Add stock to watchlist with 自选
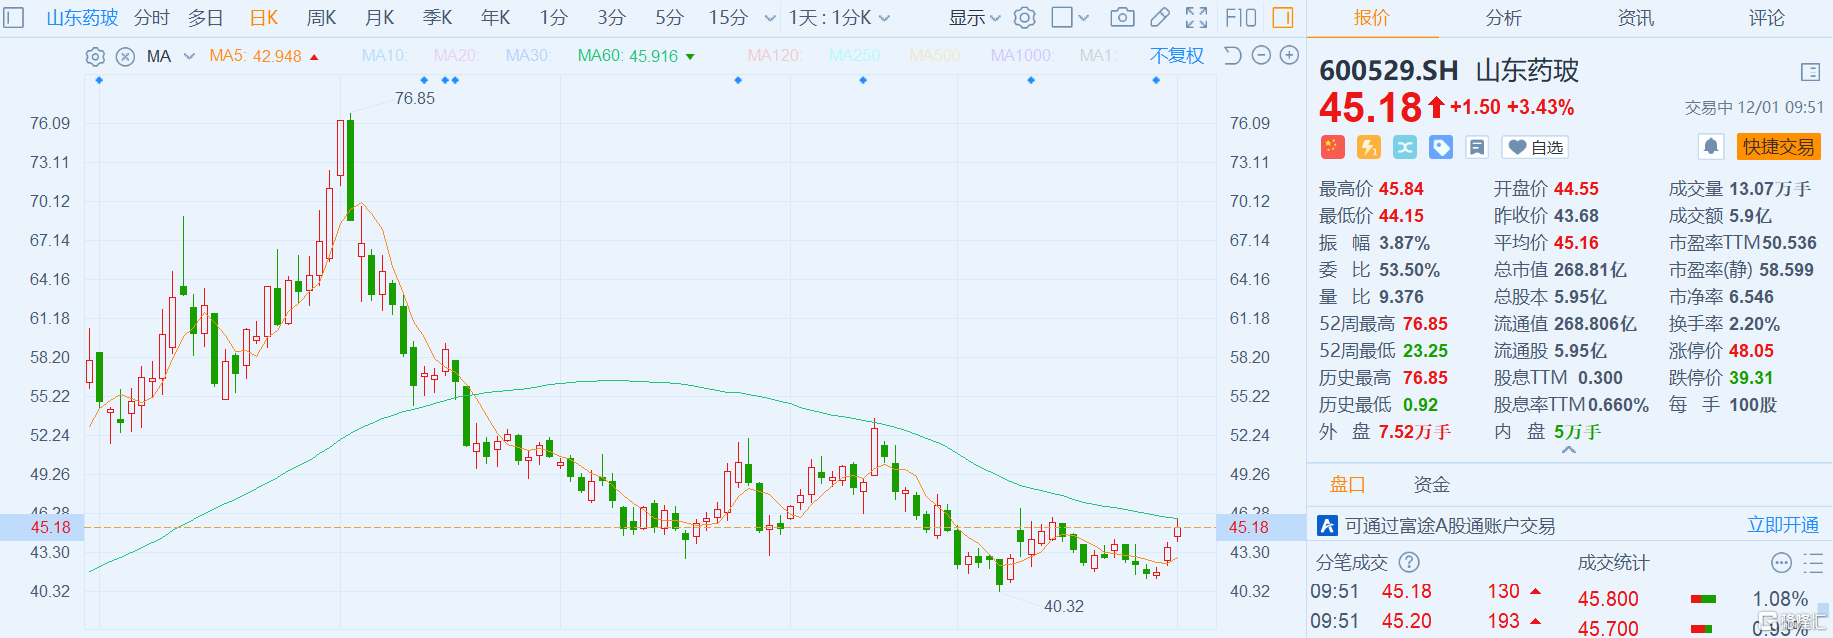Viewport: 1833px width, 638px height. tap(1535, 147)
